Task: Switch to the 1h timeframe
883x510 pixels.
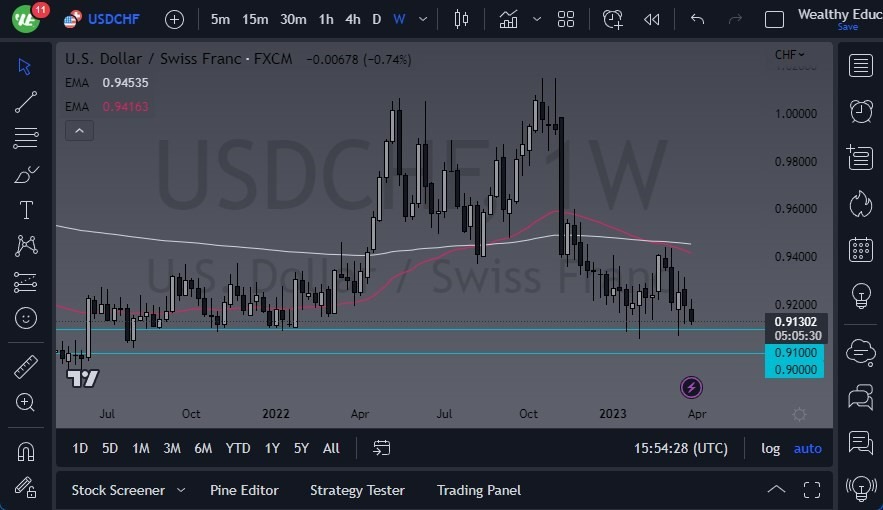Action: 326,19
